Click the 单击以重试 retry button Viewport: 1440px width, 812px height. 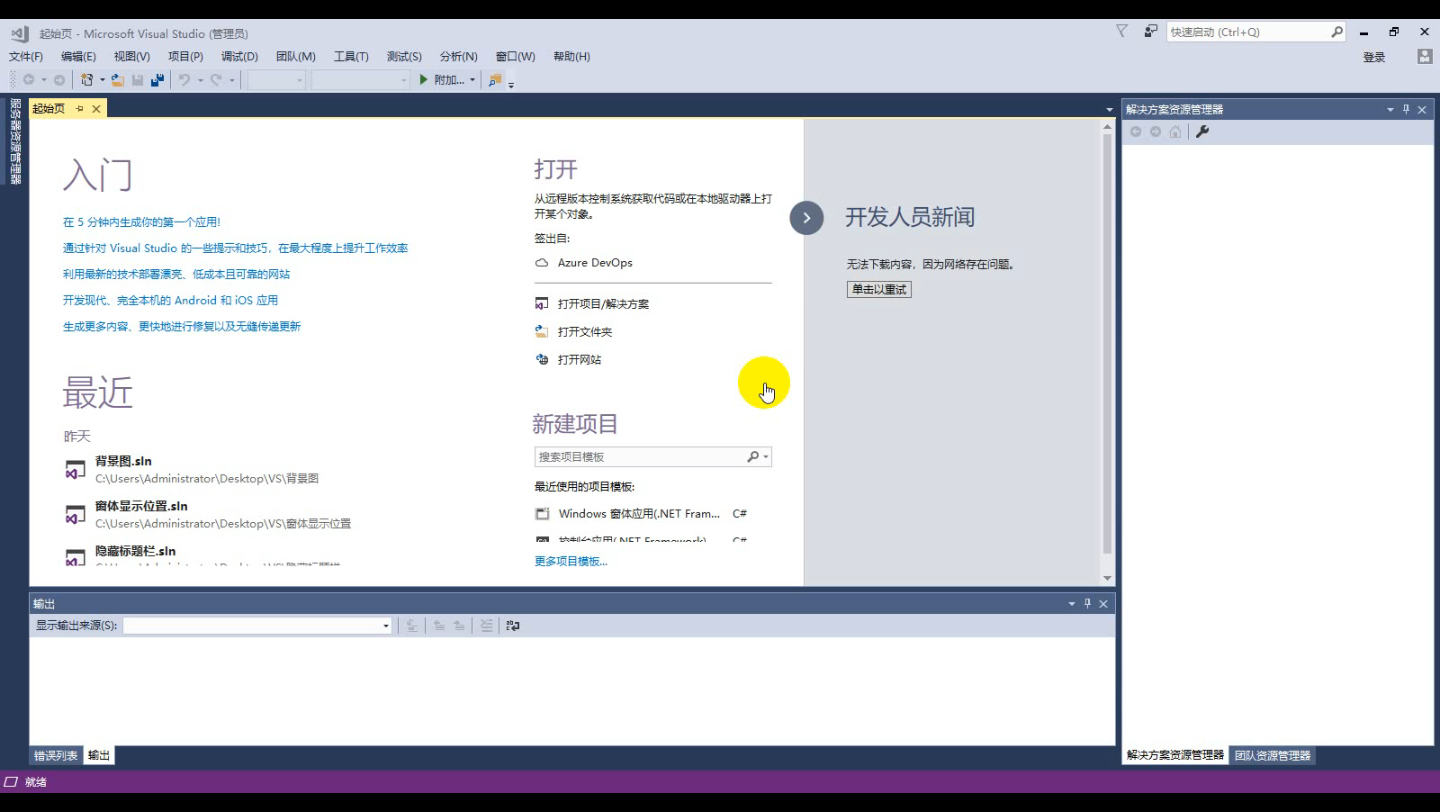(878, 289)
